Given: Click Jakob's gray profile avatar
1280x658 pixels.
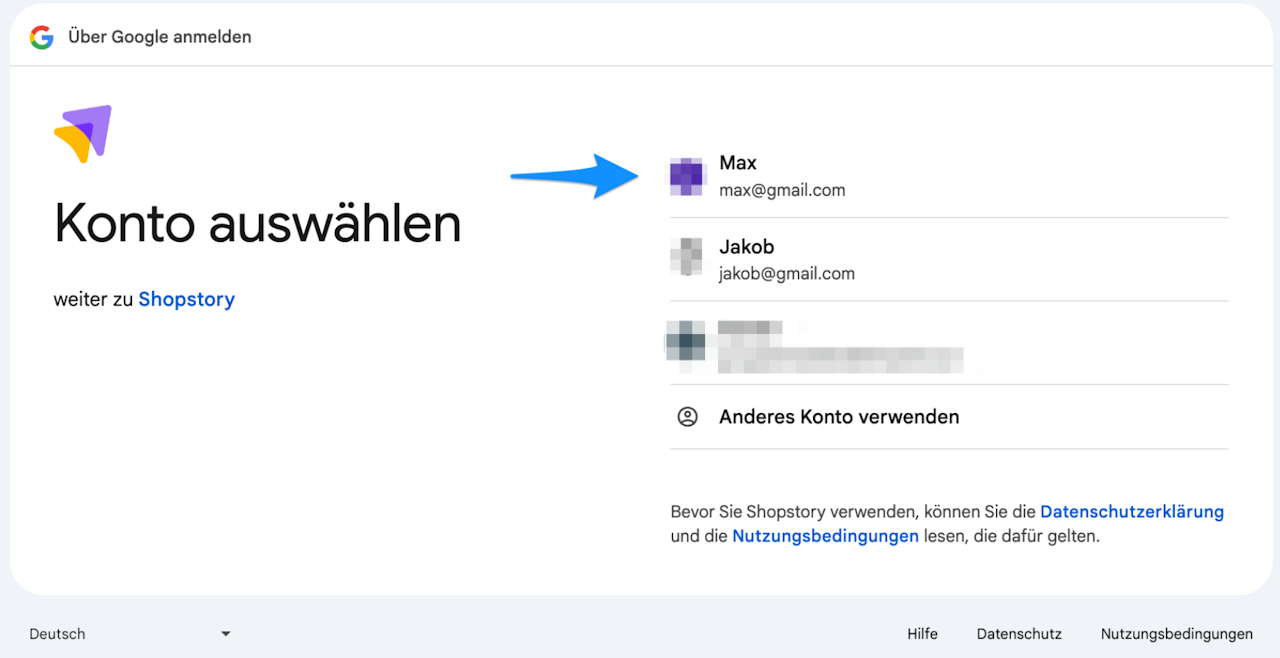Looking at the screenshot, I should [687, 258].
